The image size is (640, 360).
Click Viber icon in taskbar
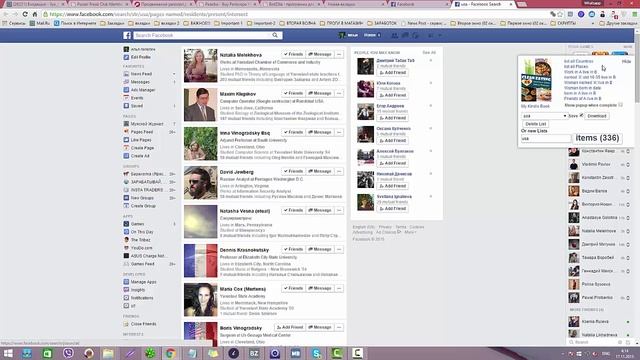tap(68, 353)
